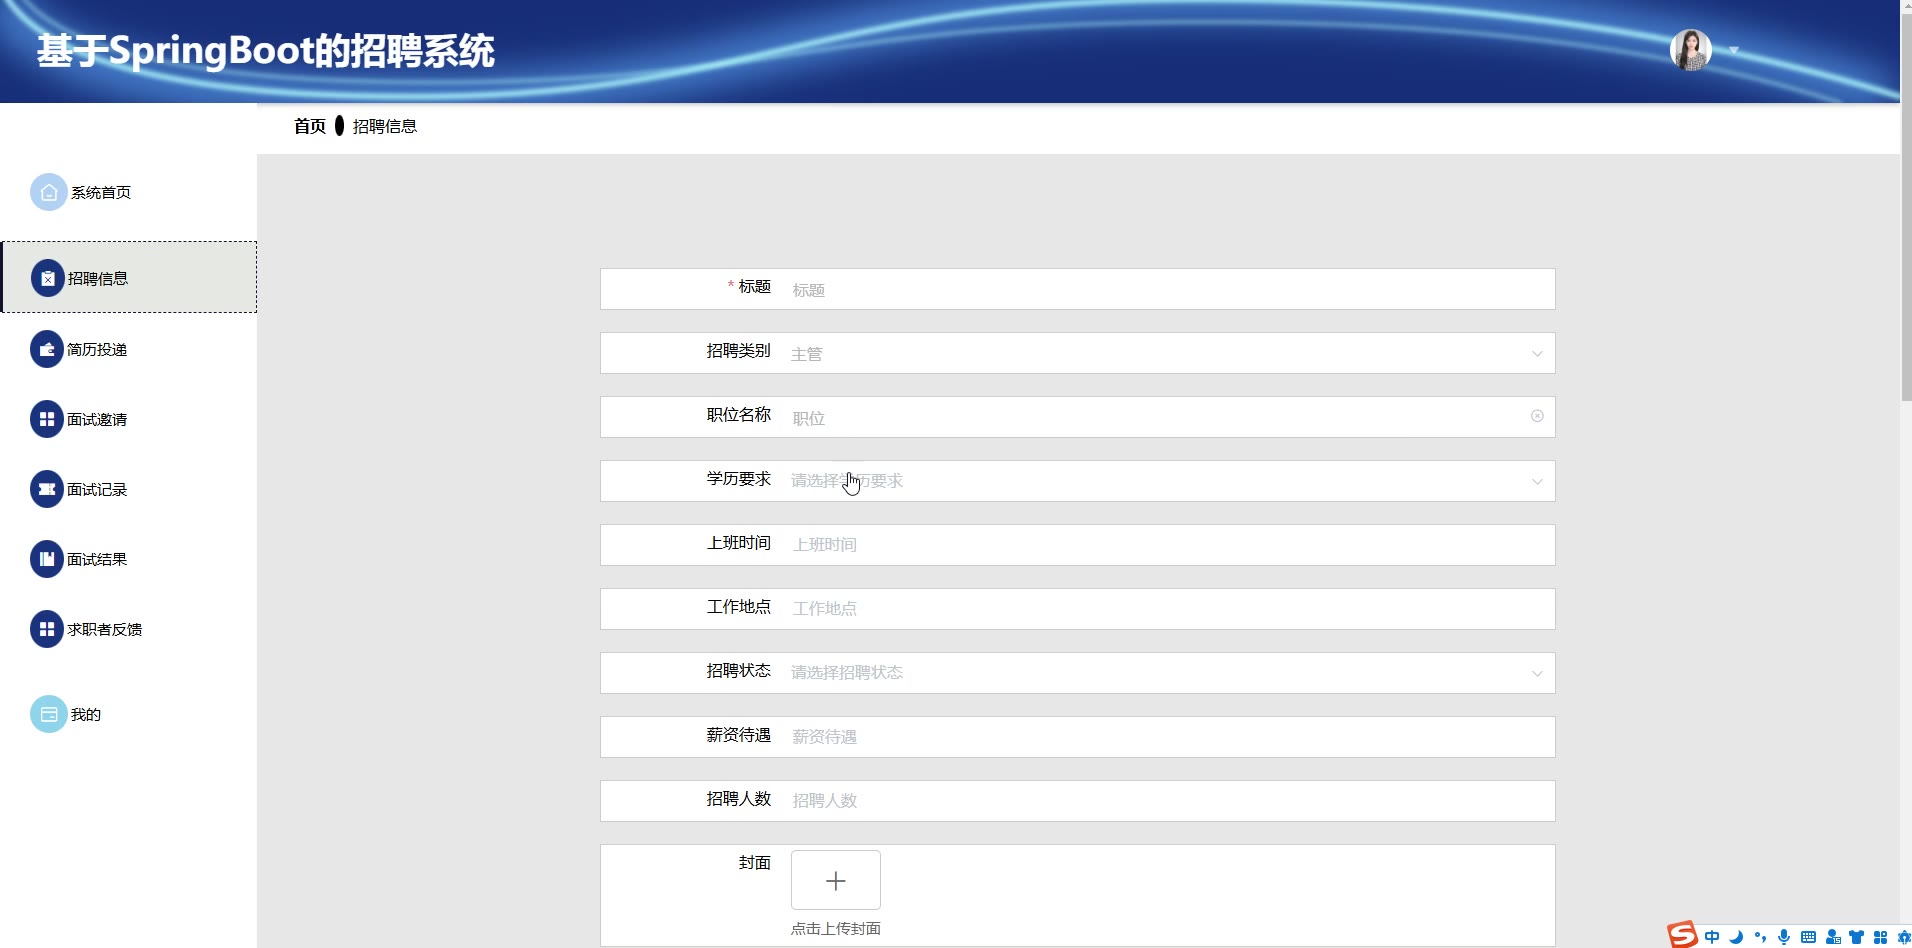The image size is (1912, 948).
Task: Click the moon half-width toggle icon
Action: click(x=1736, y=937)
